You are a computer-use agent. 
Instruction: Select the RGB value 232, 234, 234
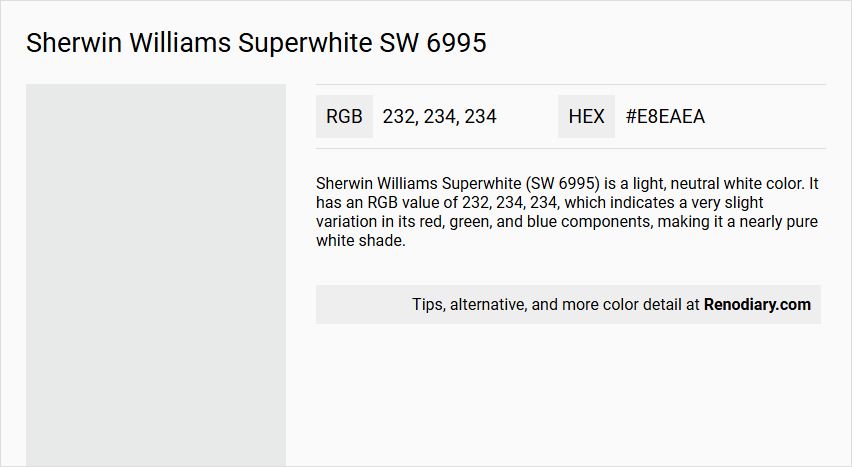coord(439,117)
